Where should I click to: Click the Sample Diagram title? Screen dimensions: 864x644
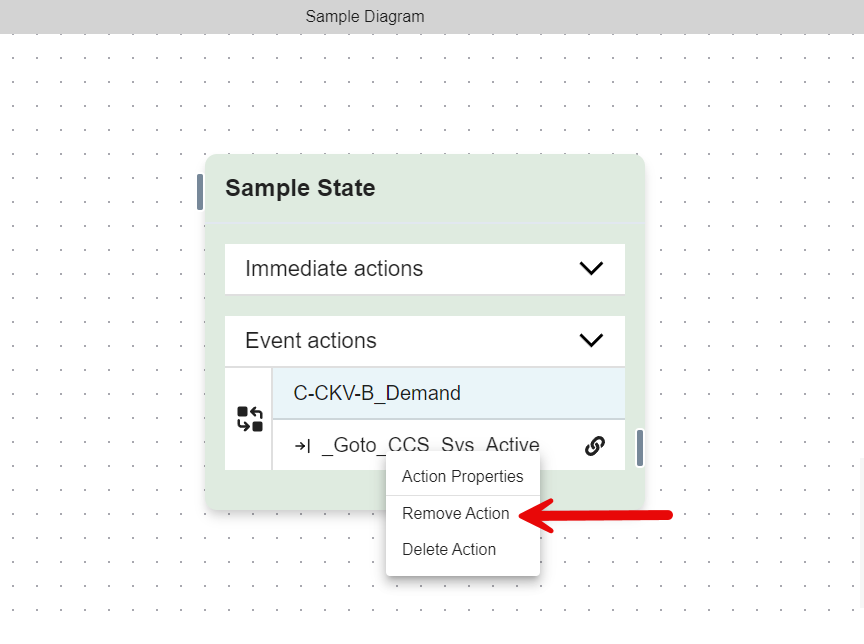point(365,17)
